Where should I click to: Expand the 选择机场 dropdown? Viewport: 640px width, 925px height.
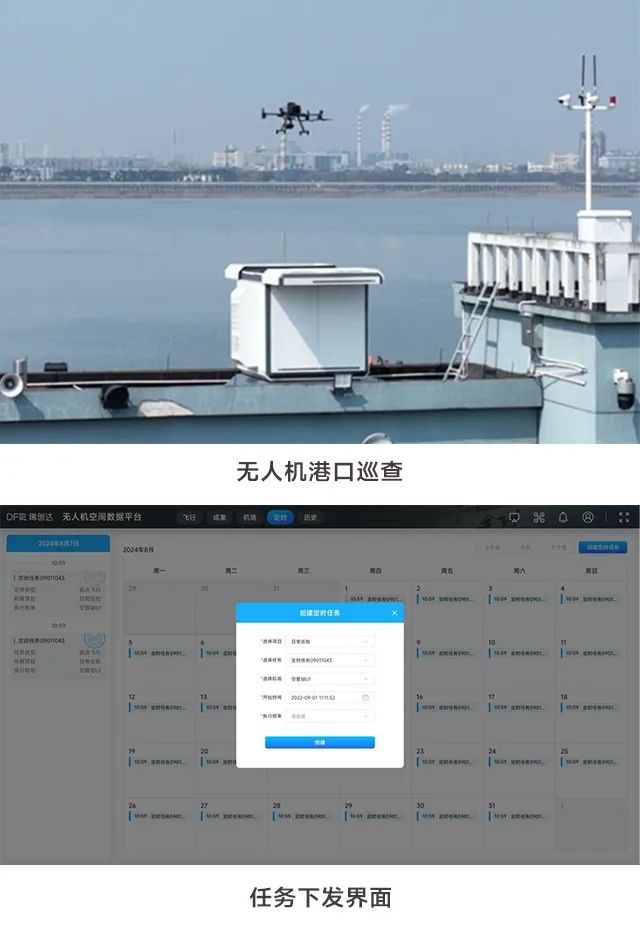click(331, 679)
